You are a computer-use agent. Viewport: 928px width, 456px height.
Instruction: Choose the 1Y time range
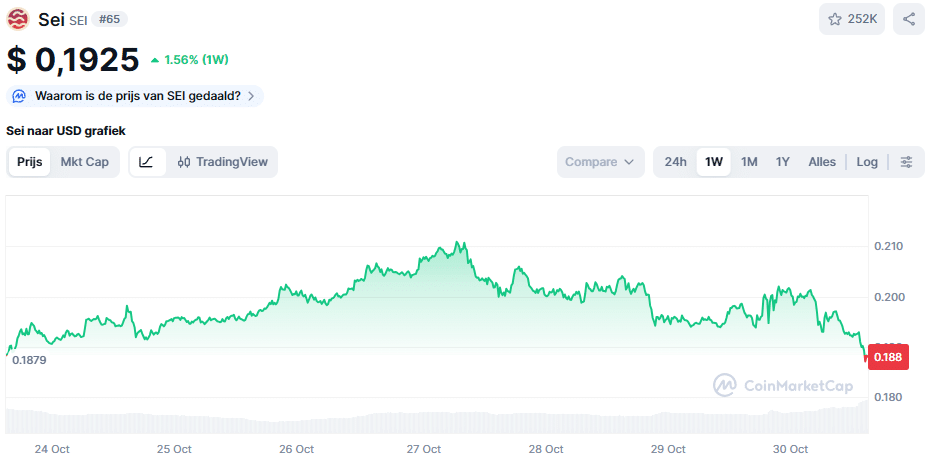tap(782, 162)
